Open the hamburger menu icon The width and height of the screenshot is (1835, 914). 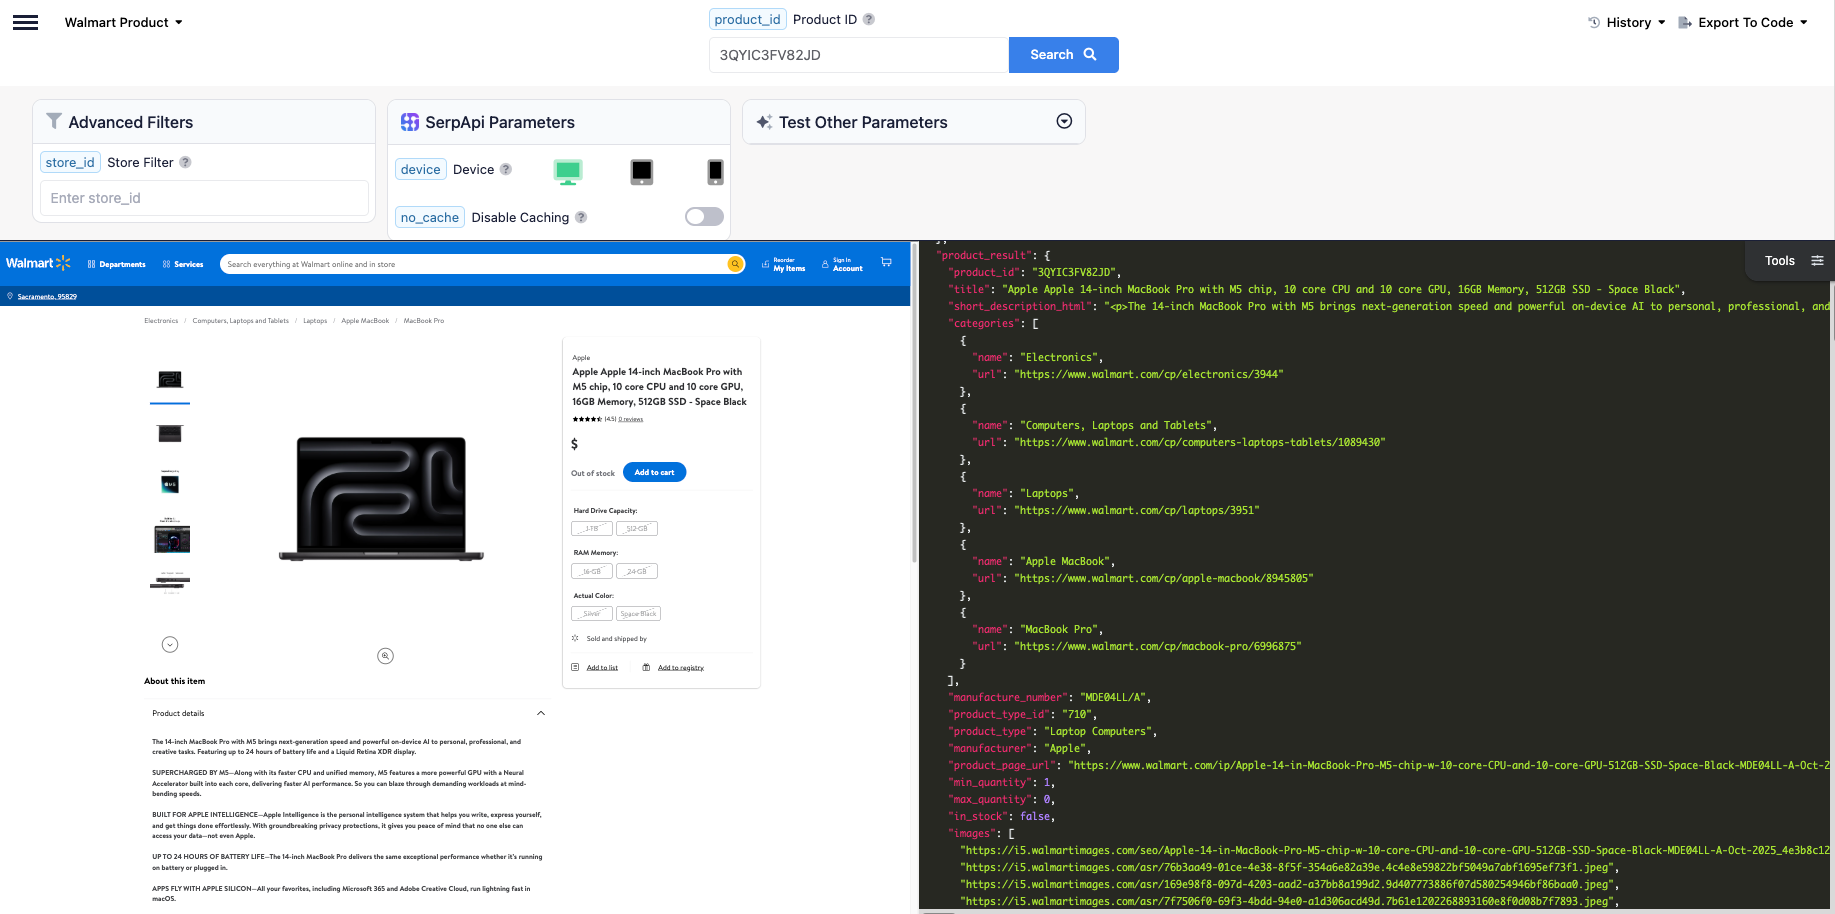tap(25, 22)
